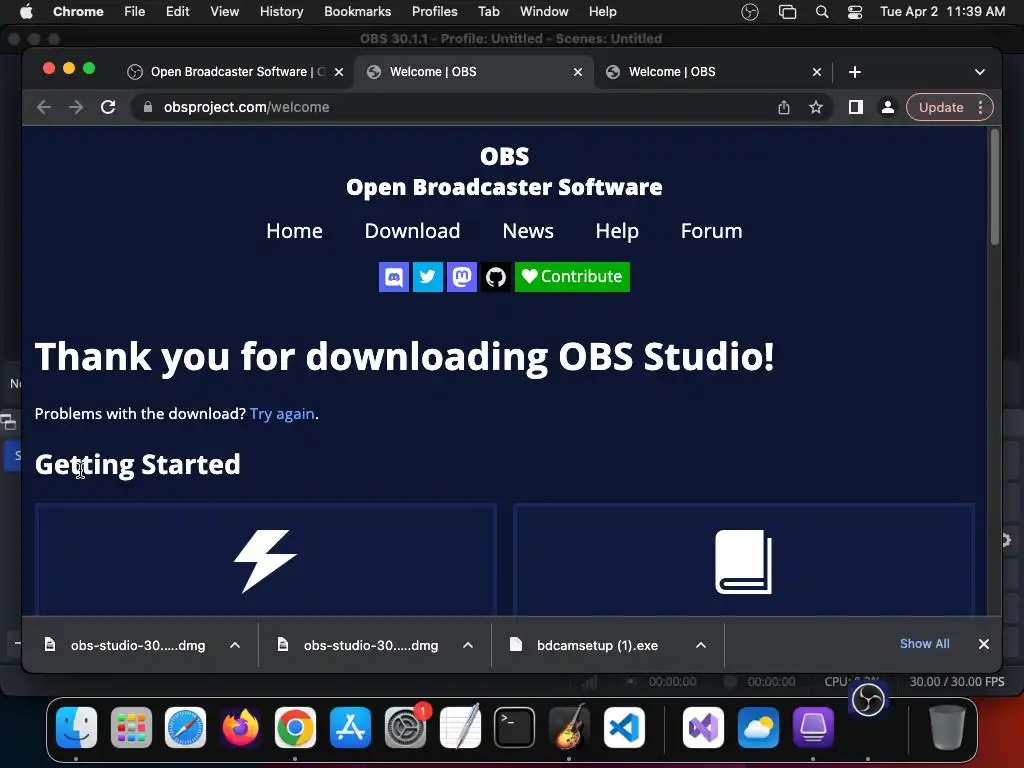Launch Safari from the Dock
Screen dimensions: 1024x768
click(x=185, y=728)
